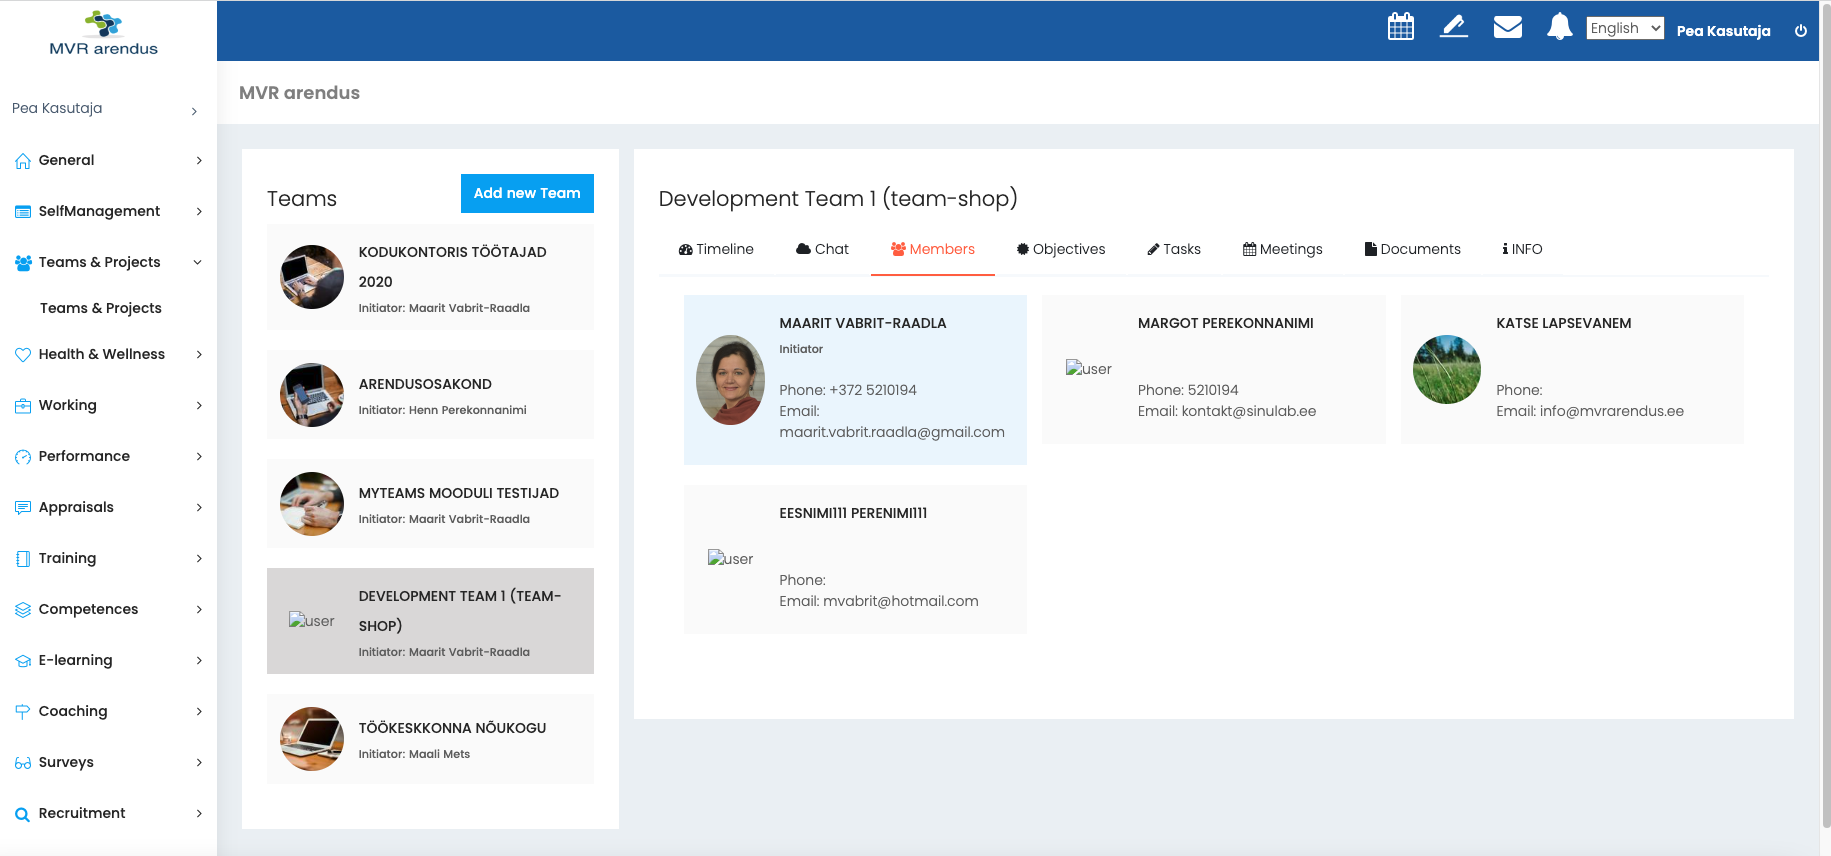Click Arendusosakond team thumbnail image
Viewport: 1831px width, 856px height.
[312, 395]
